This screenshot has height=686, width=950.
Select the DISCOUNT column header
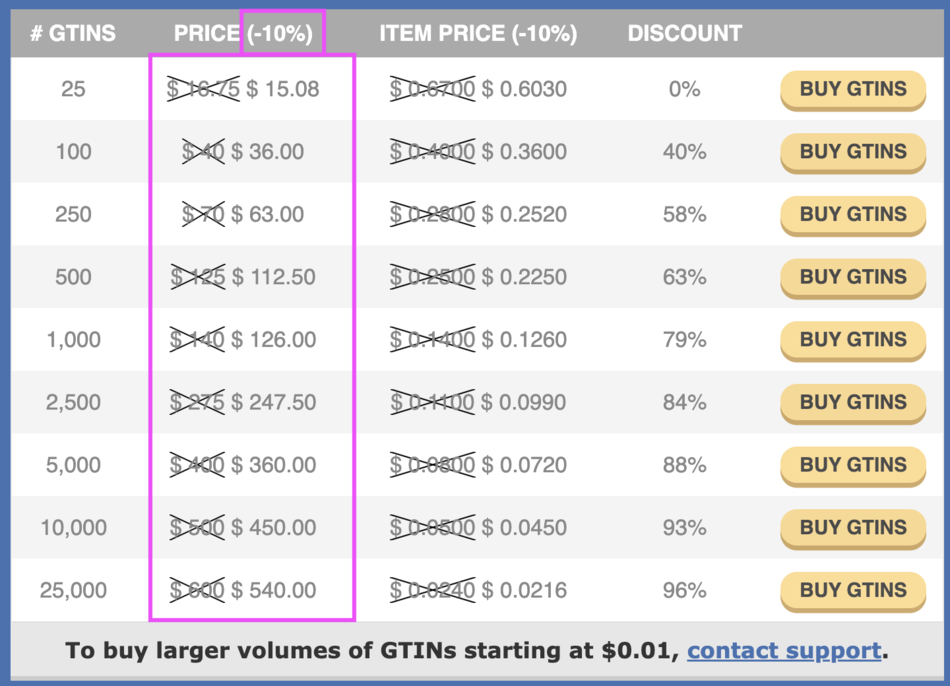tap(684, 33)
